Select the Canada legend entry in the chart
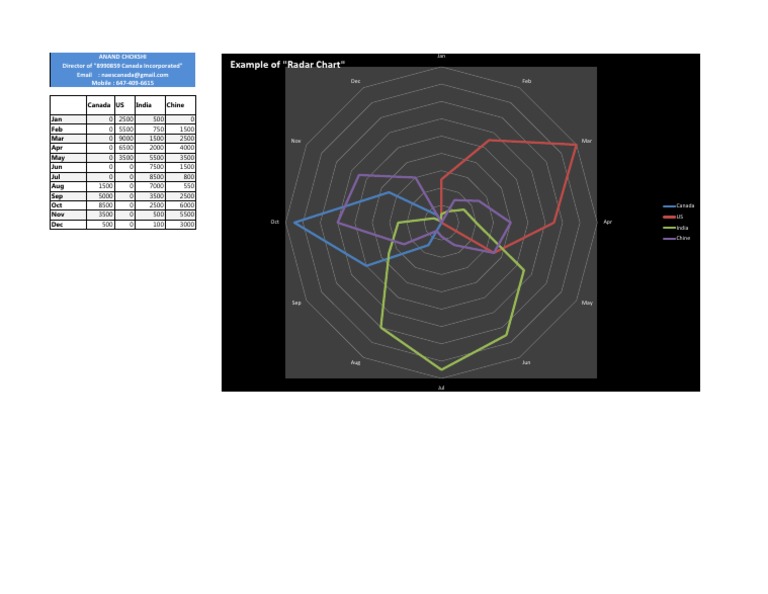 tap(678, 206)
